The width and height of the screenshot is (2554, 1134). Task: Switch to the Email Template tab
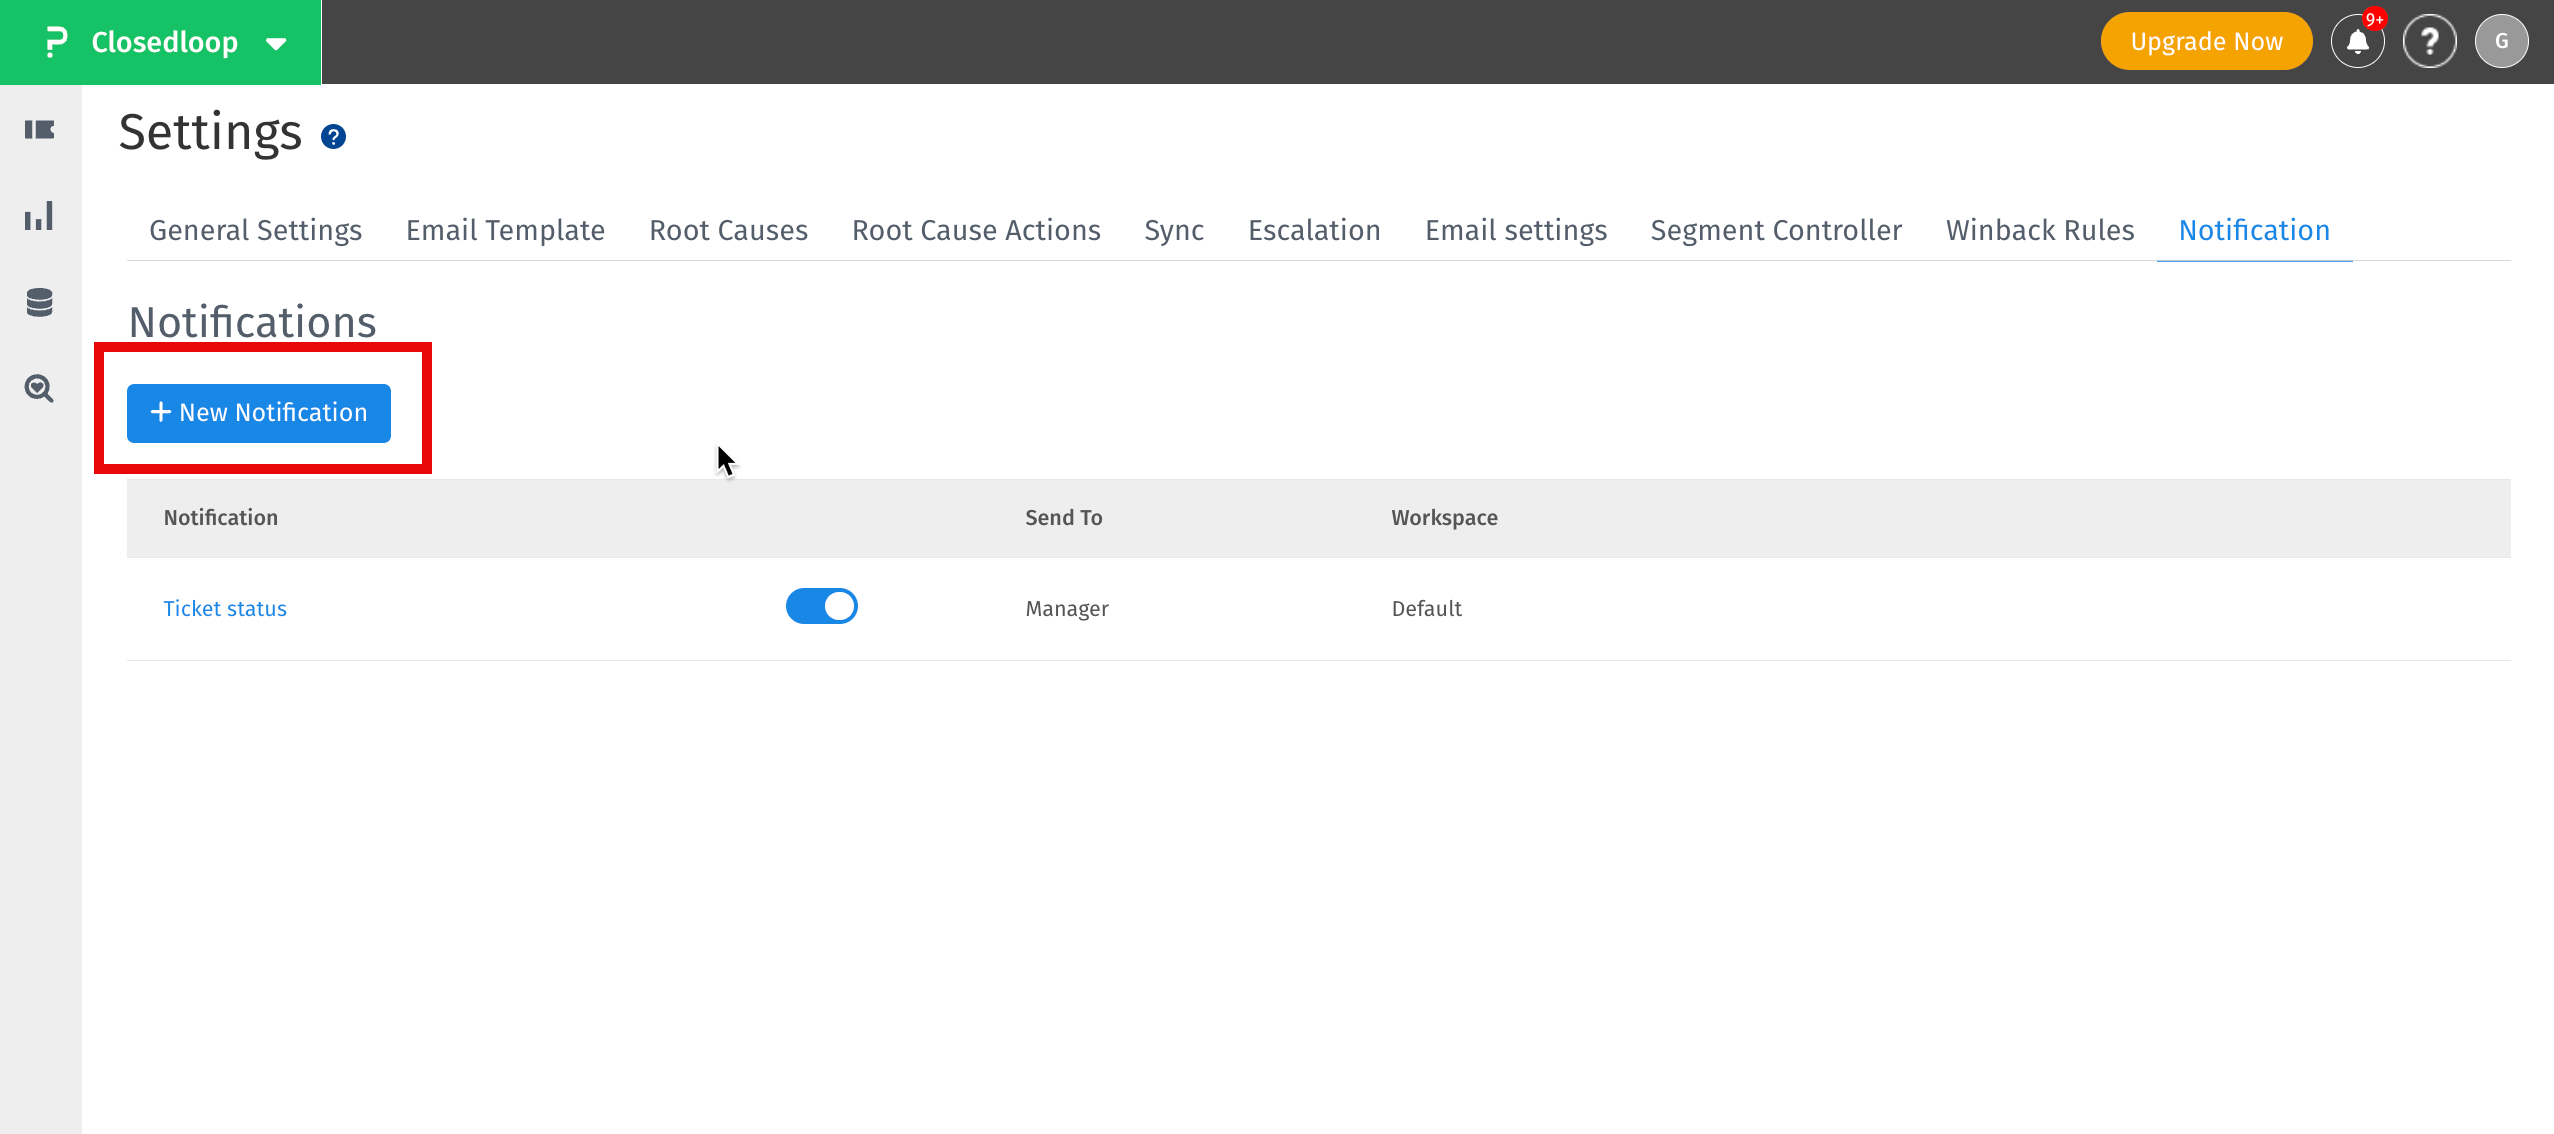click(x=504, y=230)
